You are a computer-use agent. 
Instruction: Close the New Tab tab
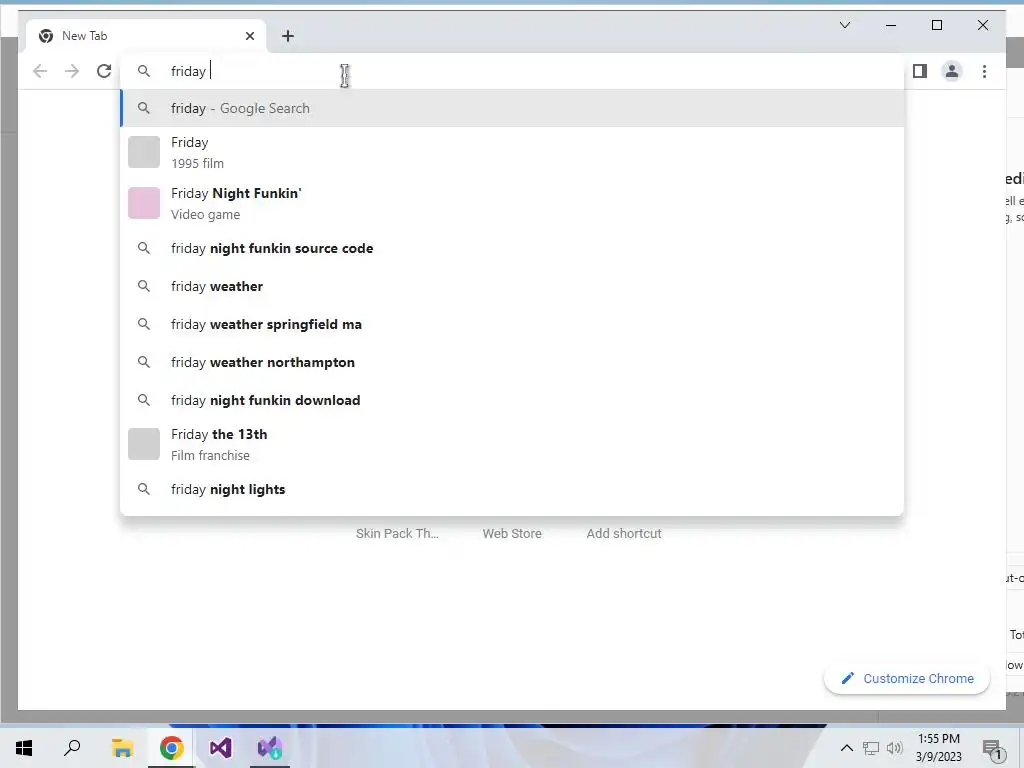249,36
